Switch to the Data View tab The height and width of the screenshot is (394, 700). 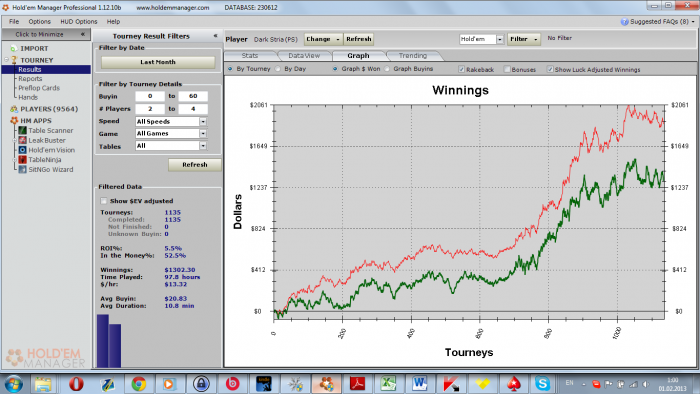coord(304,56)
